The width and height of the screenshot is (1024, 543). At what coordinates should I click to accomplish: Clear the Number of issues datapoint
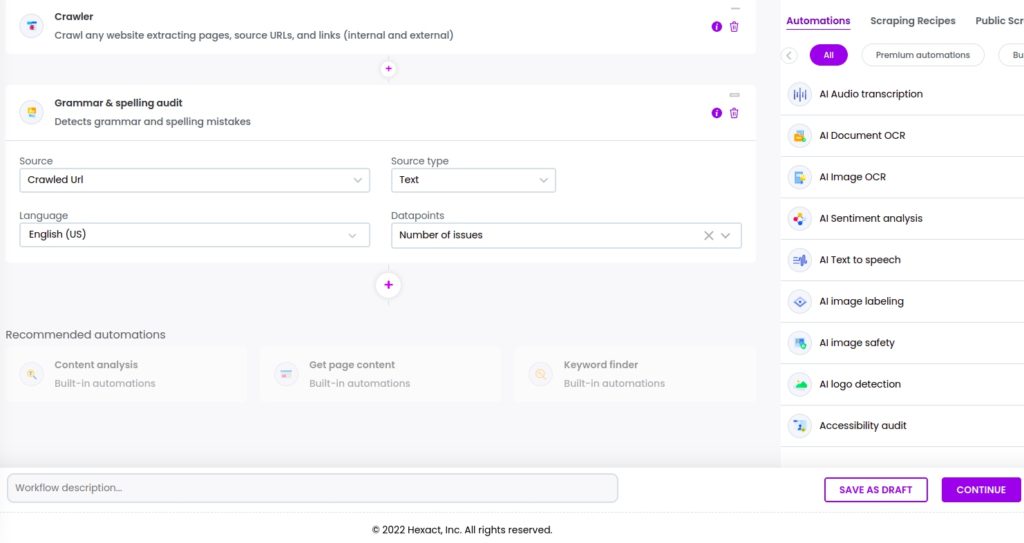pyautogui.click(x=709, y=235)
